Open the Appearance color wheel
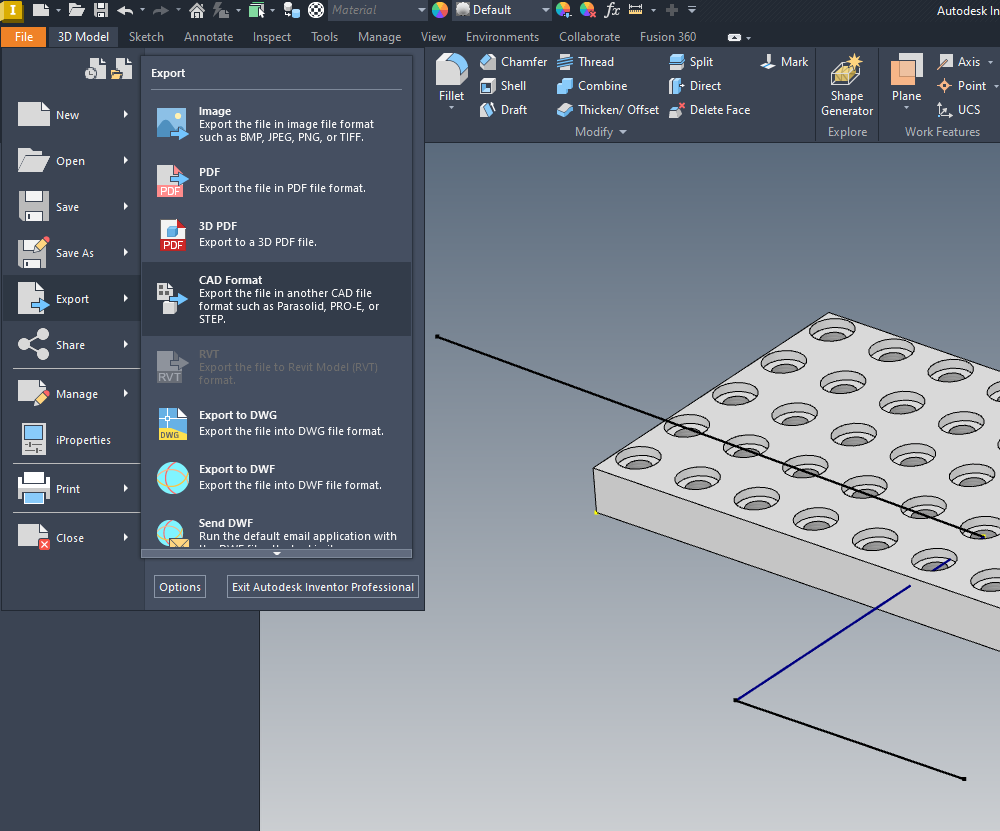 pyautogui.click(x=440, y=10)
